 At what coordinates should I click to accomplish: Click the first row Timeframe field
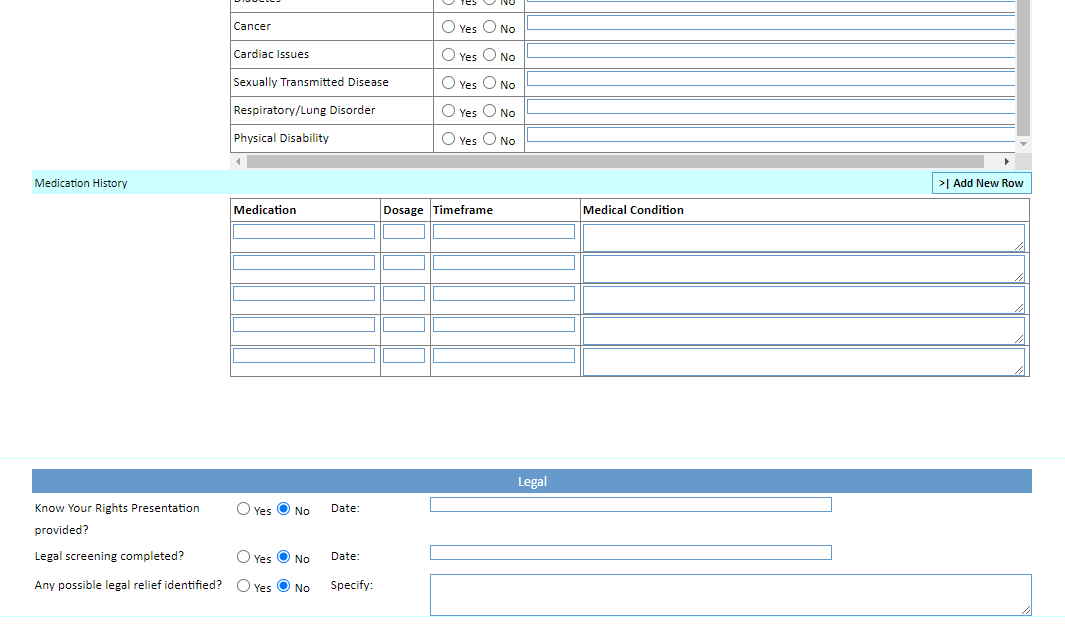tap(504, 232)
